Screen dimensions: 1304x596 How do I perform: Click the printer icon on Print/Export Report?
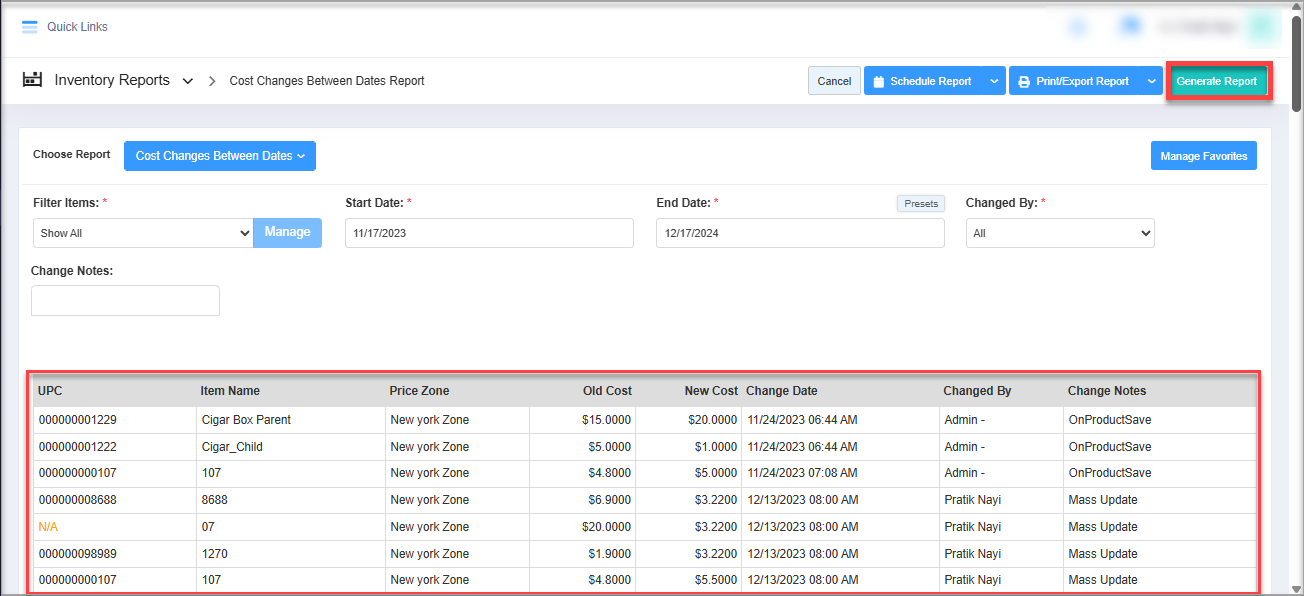1023,82
